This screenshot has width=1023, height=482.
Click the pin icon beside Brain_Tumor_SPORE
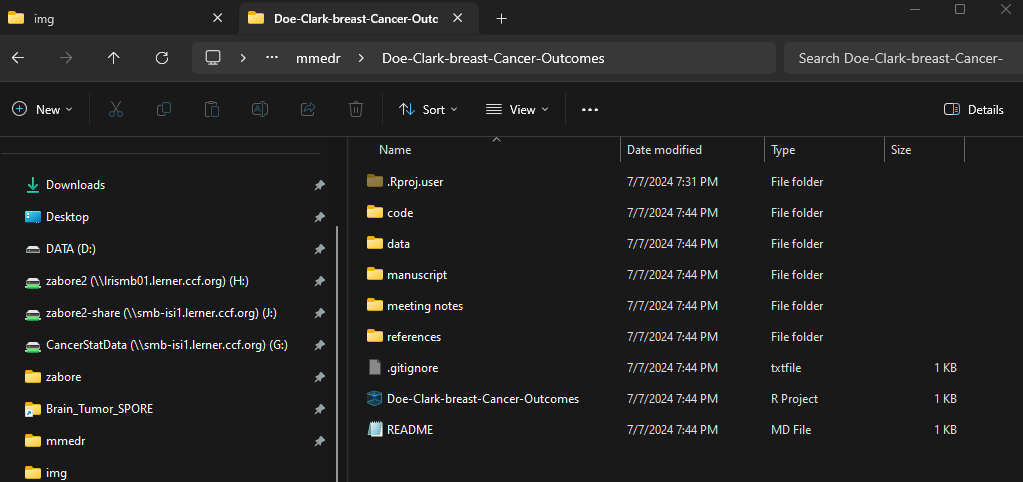(319, 409)
